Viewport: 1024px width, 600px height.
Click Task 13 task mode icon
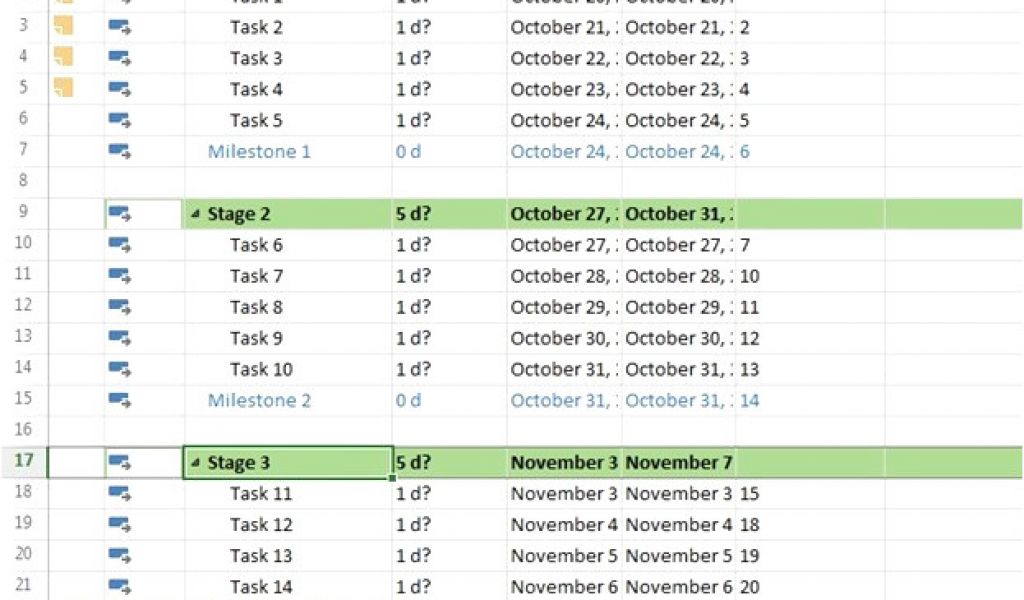[x=120, y=556]
